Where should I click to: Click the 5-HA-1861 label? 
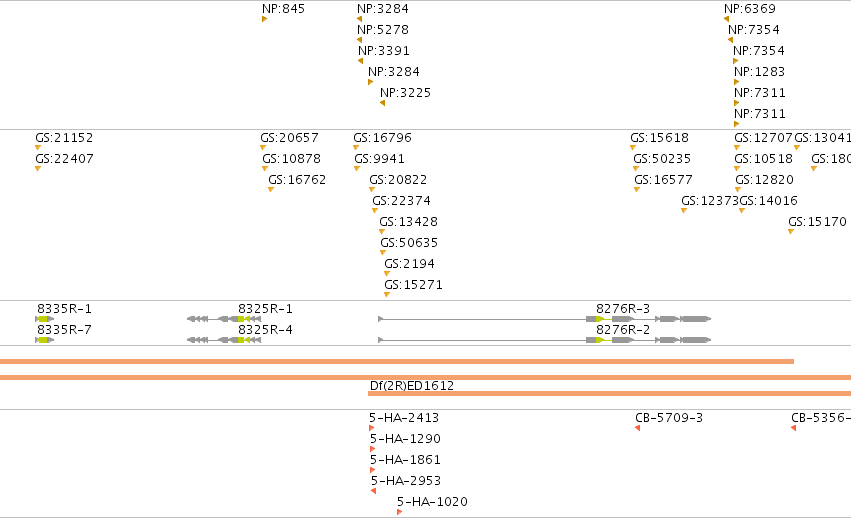405,460
